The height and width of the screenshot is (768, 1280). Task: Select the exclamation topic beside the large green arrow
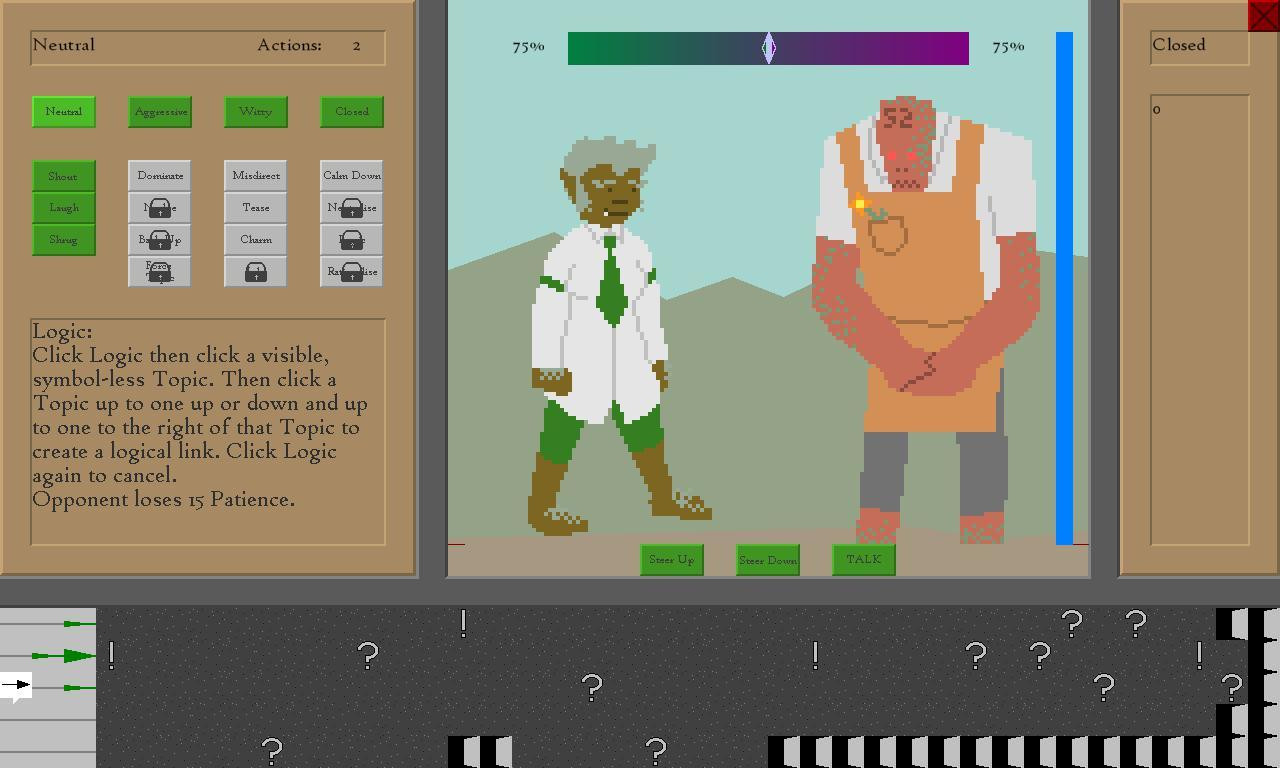(x=112, y=656)
